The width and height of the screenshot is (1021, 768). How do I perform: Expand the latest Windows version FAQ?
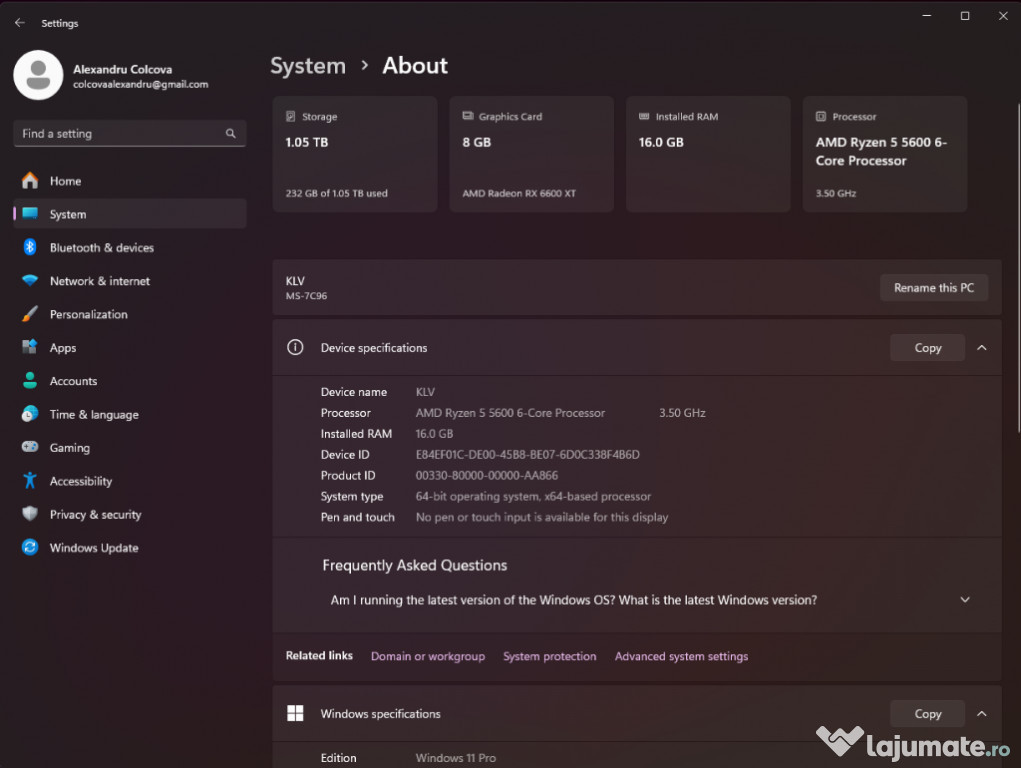[965, 599]
